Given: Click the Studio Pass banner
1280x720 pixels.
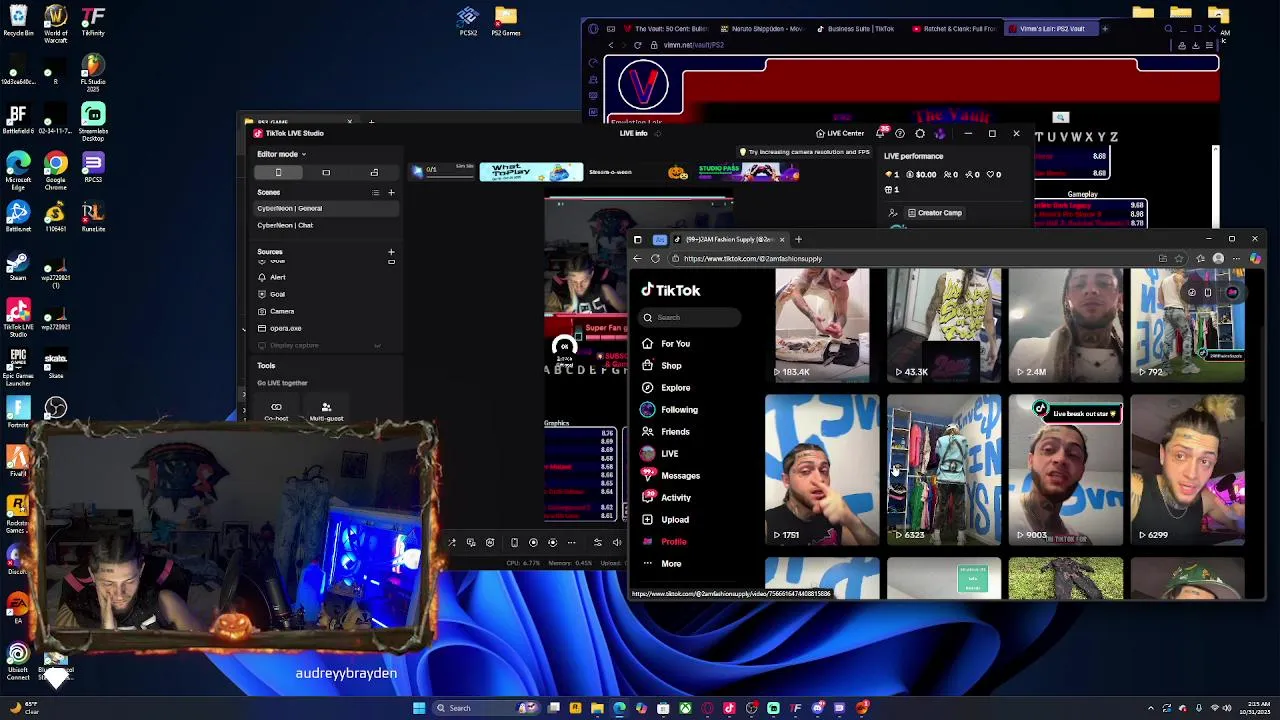Looking at the screenshot, I should (x=749, y=172).
